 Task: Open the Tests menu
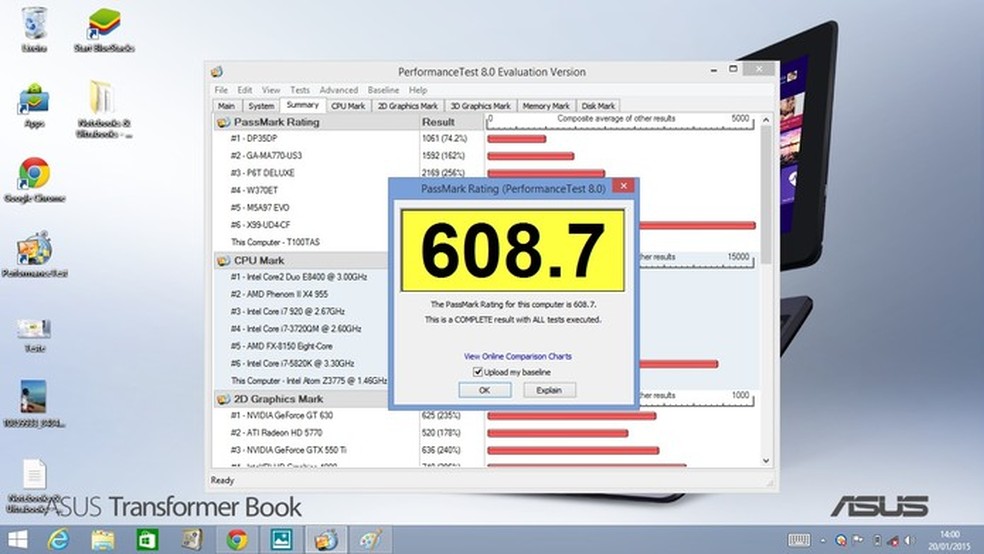[299, 90]
